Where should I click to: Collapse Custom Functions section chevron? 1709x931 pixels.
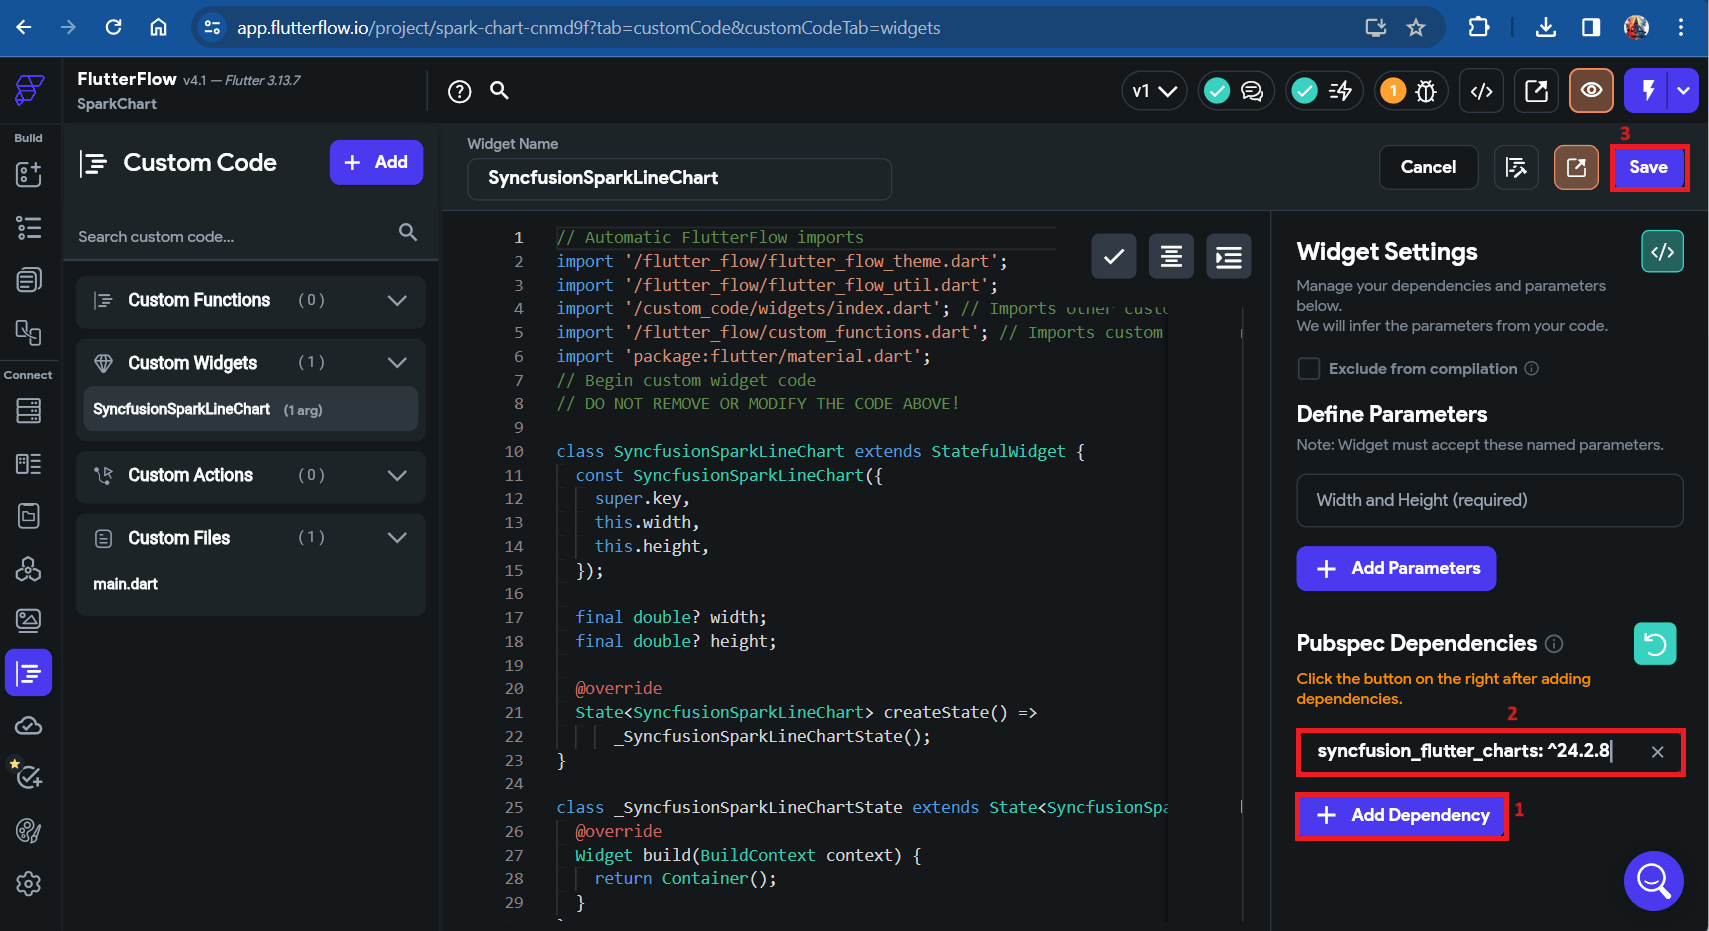(397, 300)
